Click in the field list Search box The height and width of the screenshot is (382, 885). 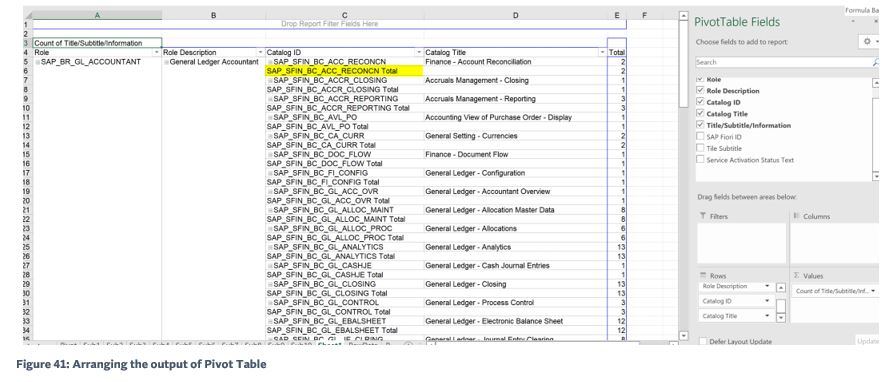click(783, 63)
